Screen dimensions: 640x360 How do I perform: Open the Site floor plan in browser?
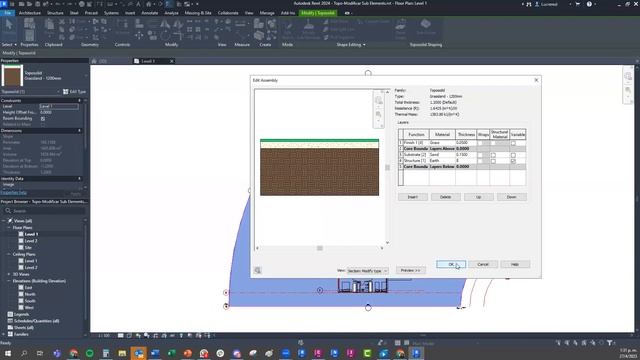28,247
